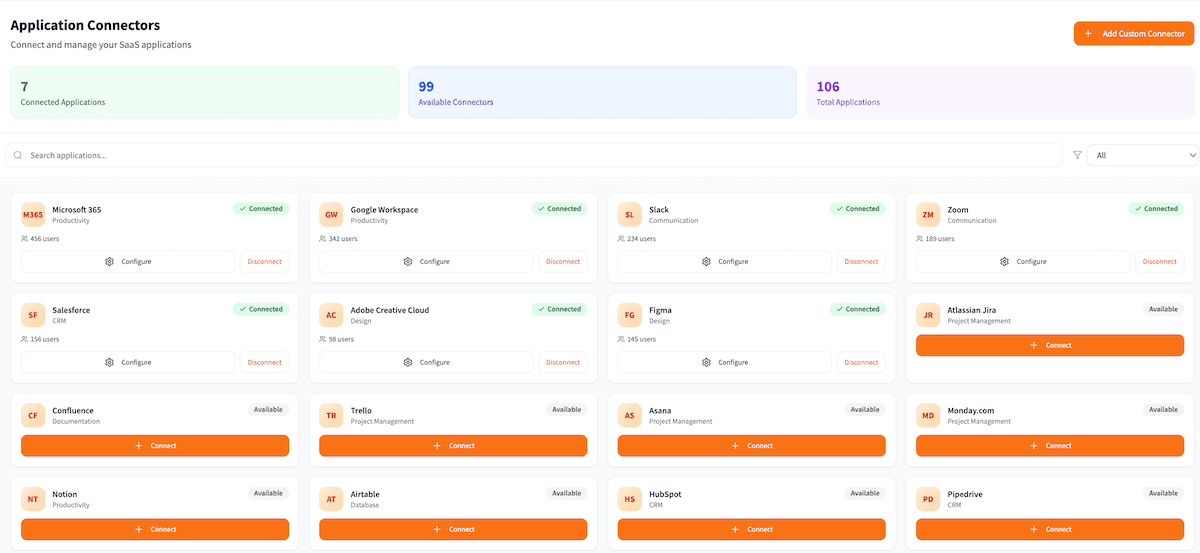Click the HubSpot HS app icon
The width and height of the screenshot is (1200, 553).
click(630, 499)
